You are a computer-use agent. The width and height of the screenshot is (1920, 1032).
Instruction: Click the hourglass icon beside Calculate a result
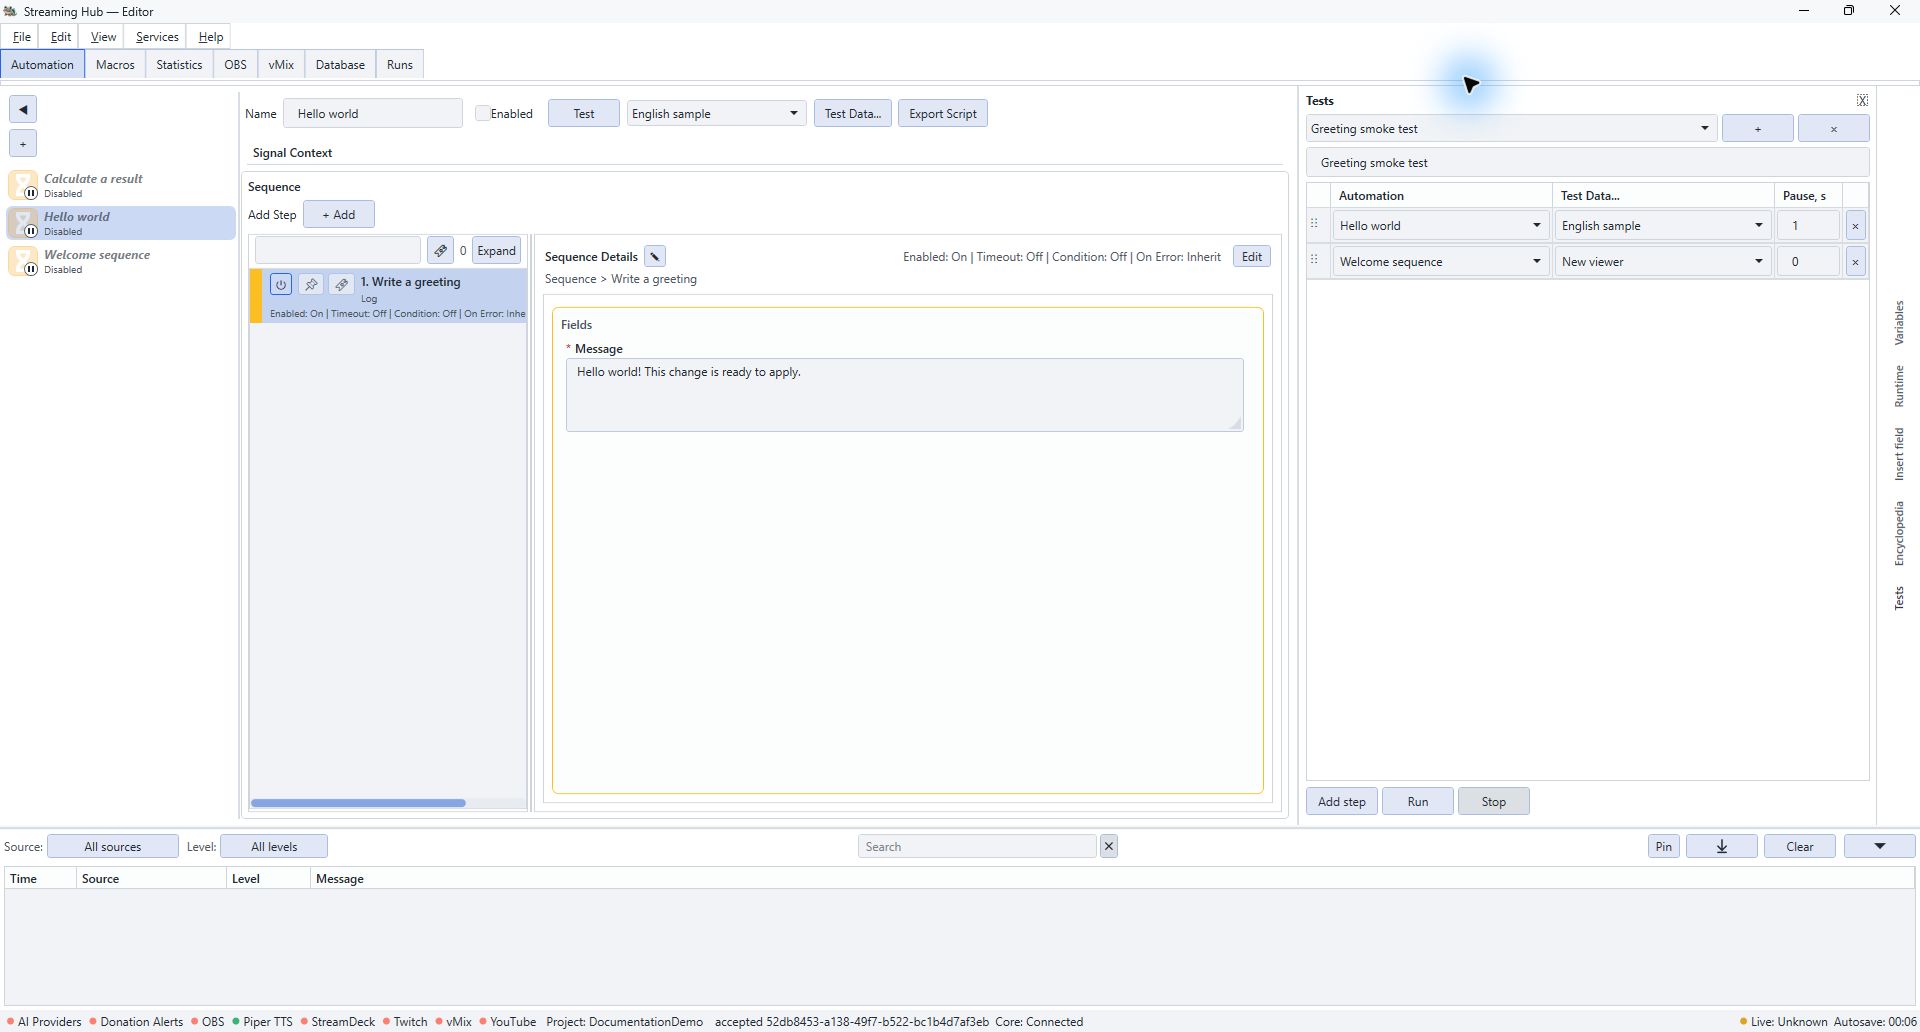point(23,185)
